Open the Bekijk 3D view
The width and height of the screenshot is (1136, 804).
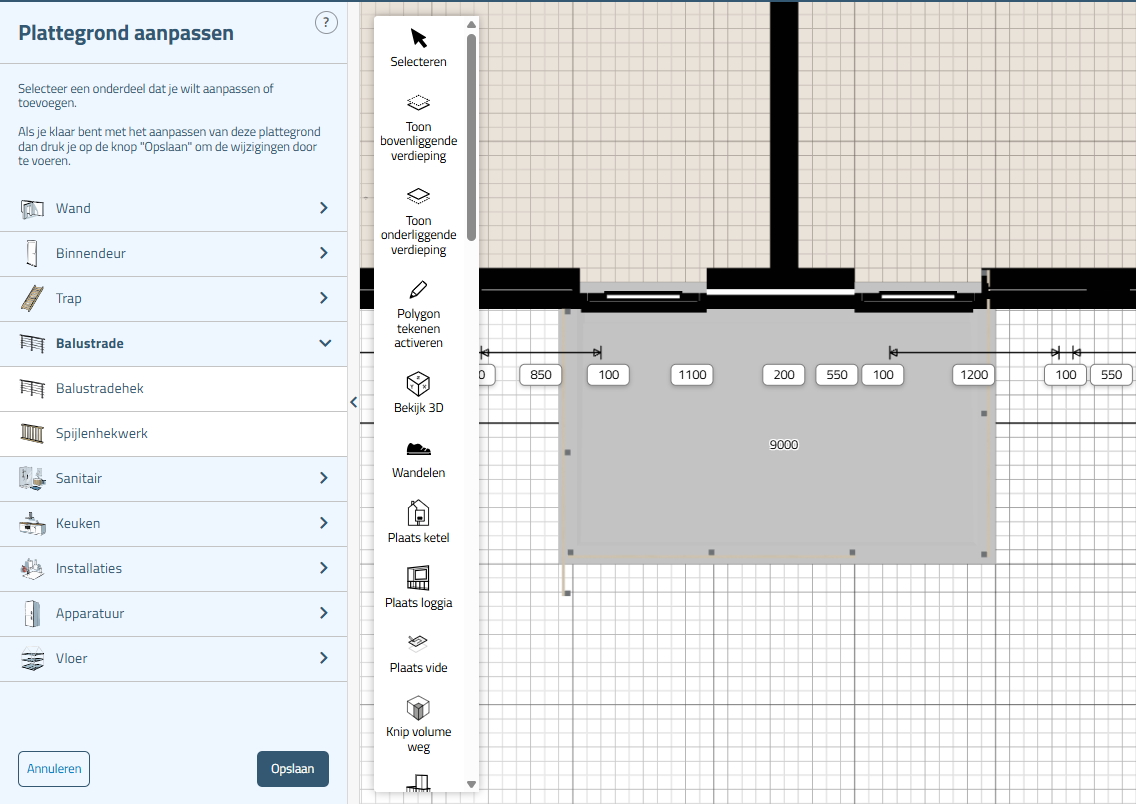(418, 384)
